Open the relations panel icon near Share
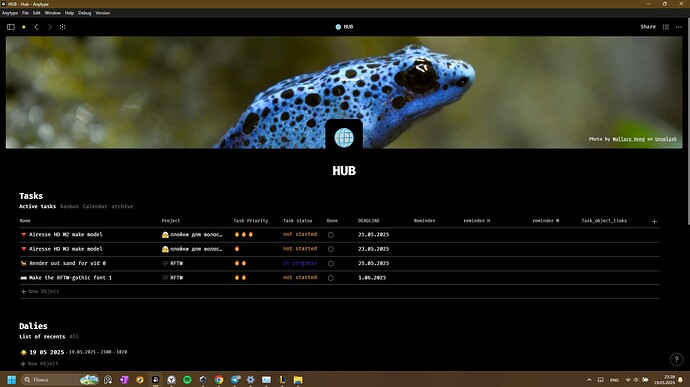Image resolution: width=690 pixels, height=387 pixels. click(x=666, y=27)
